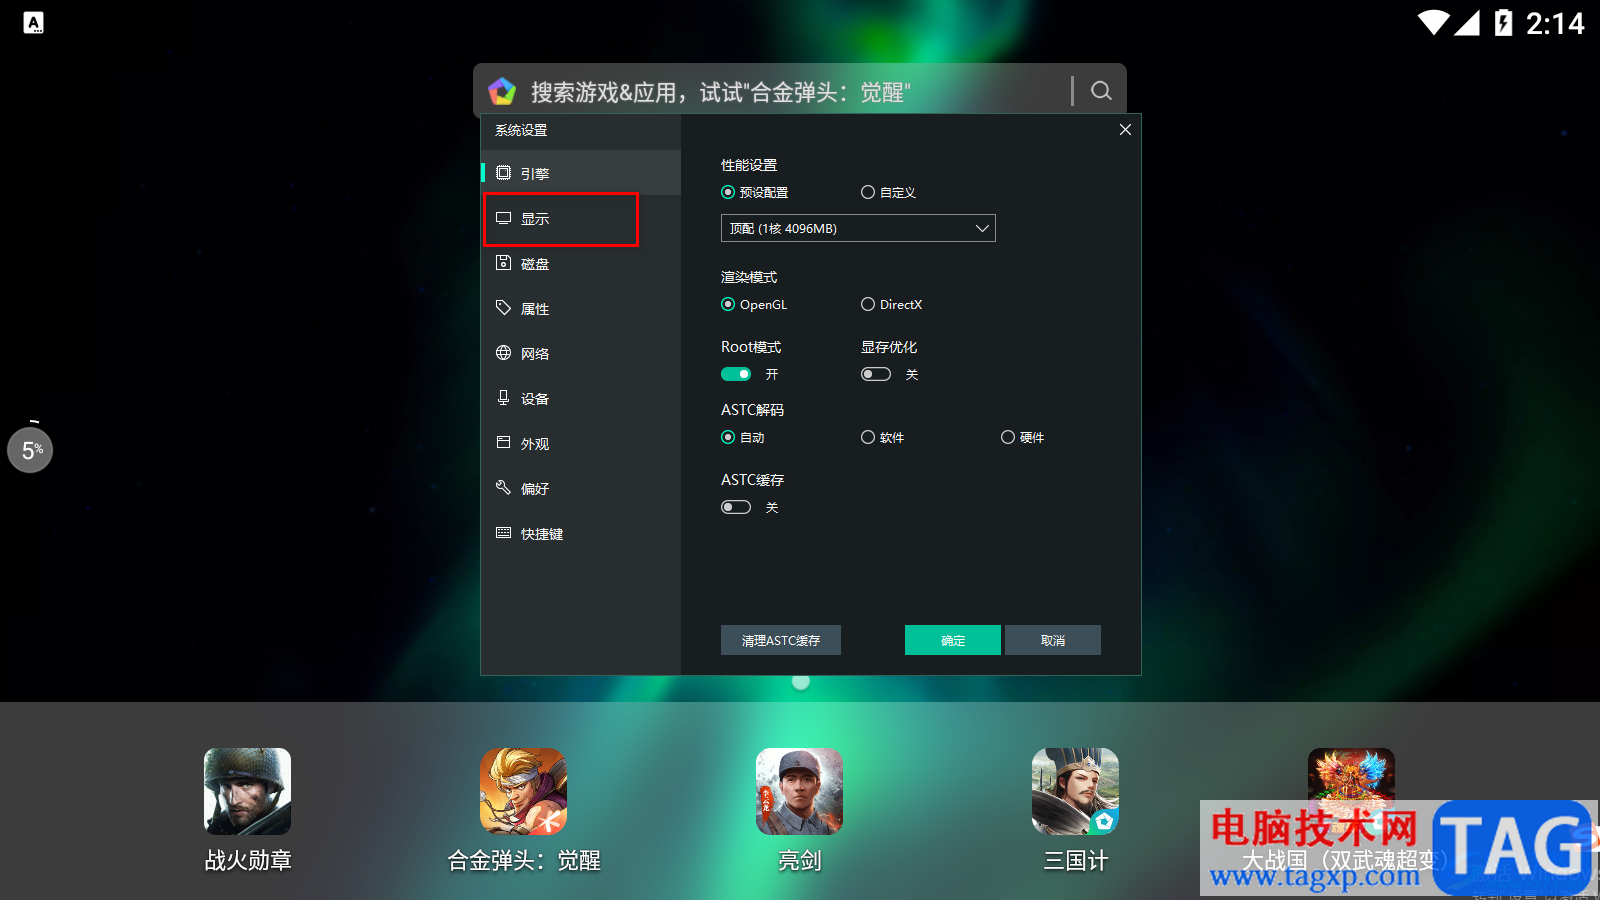This screenshot has height=900, width=1600.
Task: Launch the 亮剑 game icon
Action: pyautogui.click(x=799, y=791)
